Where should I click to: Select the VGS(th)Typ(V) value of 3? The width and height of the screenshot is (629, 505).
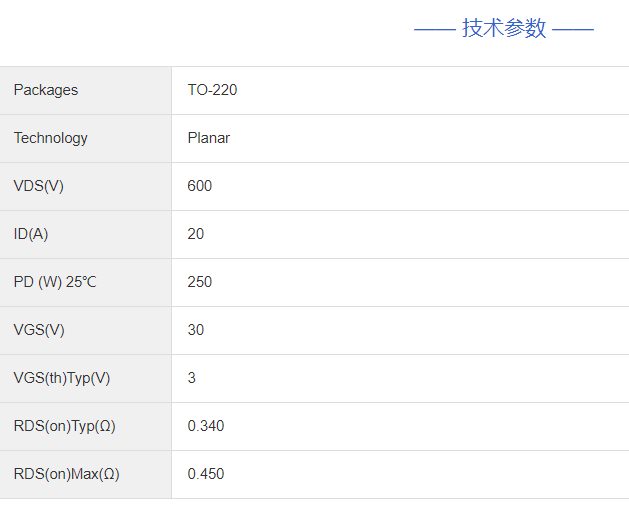tap(192, 378)
